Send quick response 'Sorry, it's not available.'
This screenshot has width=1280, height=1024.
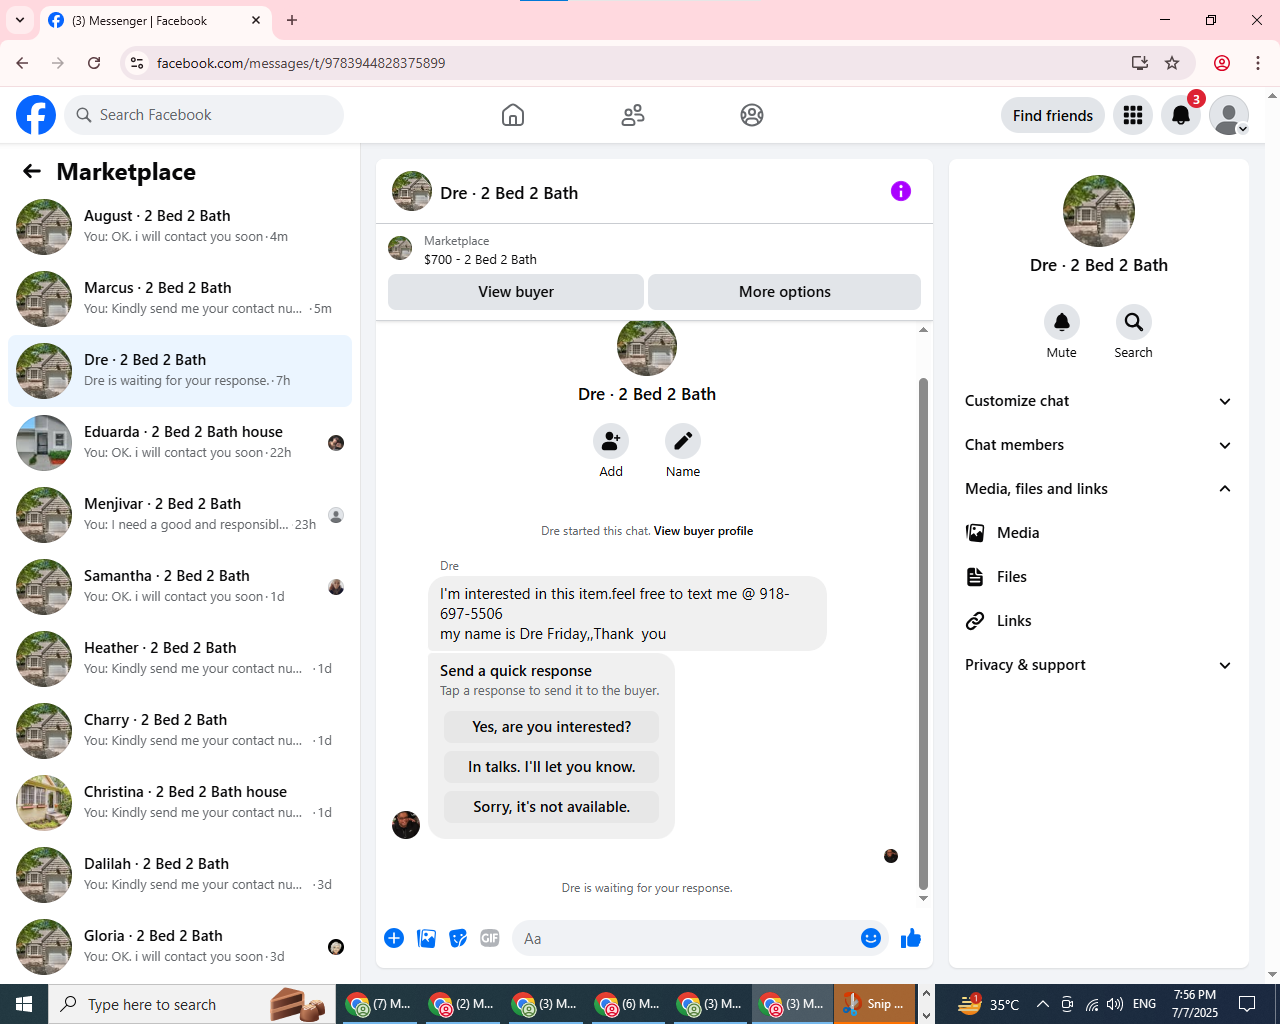point(552,807)
